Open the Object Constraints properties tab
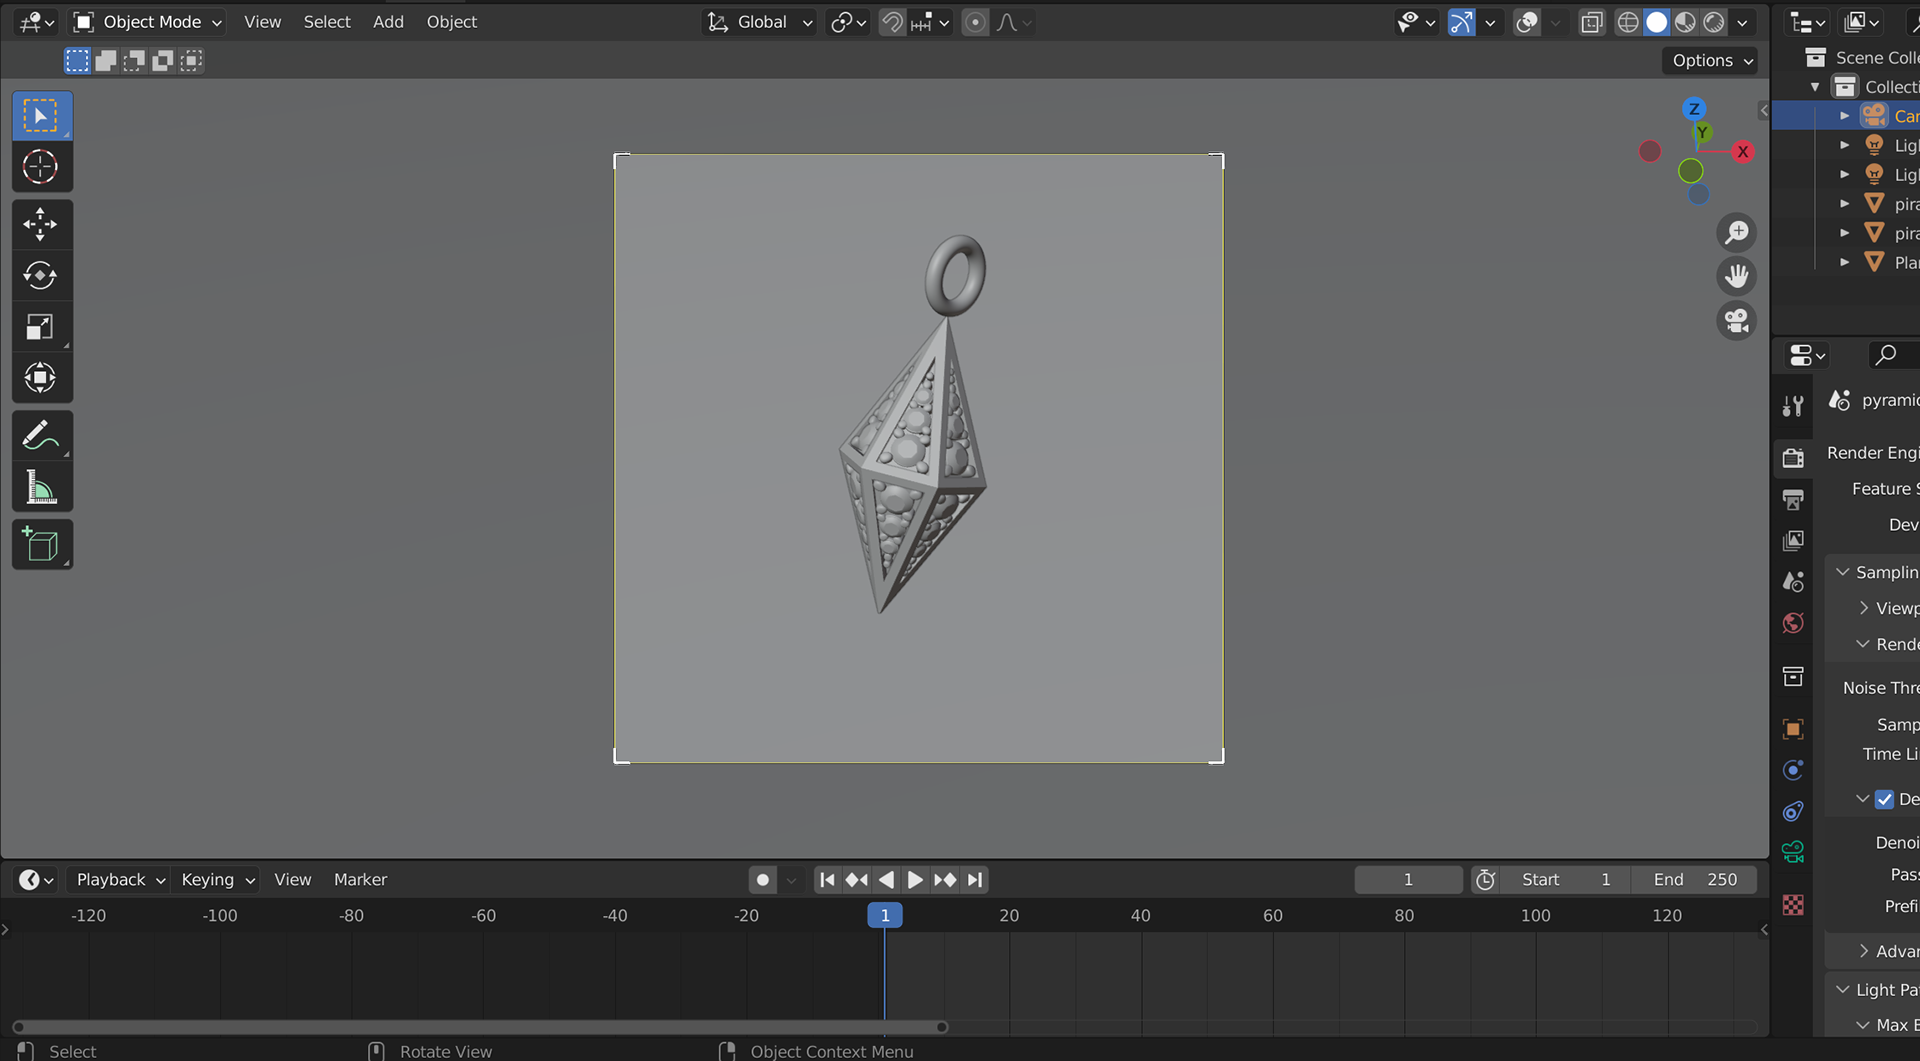1920x1061 pixels. coord(1793,811)
